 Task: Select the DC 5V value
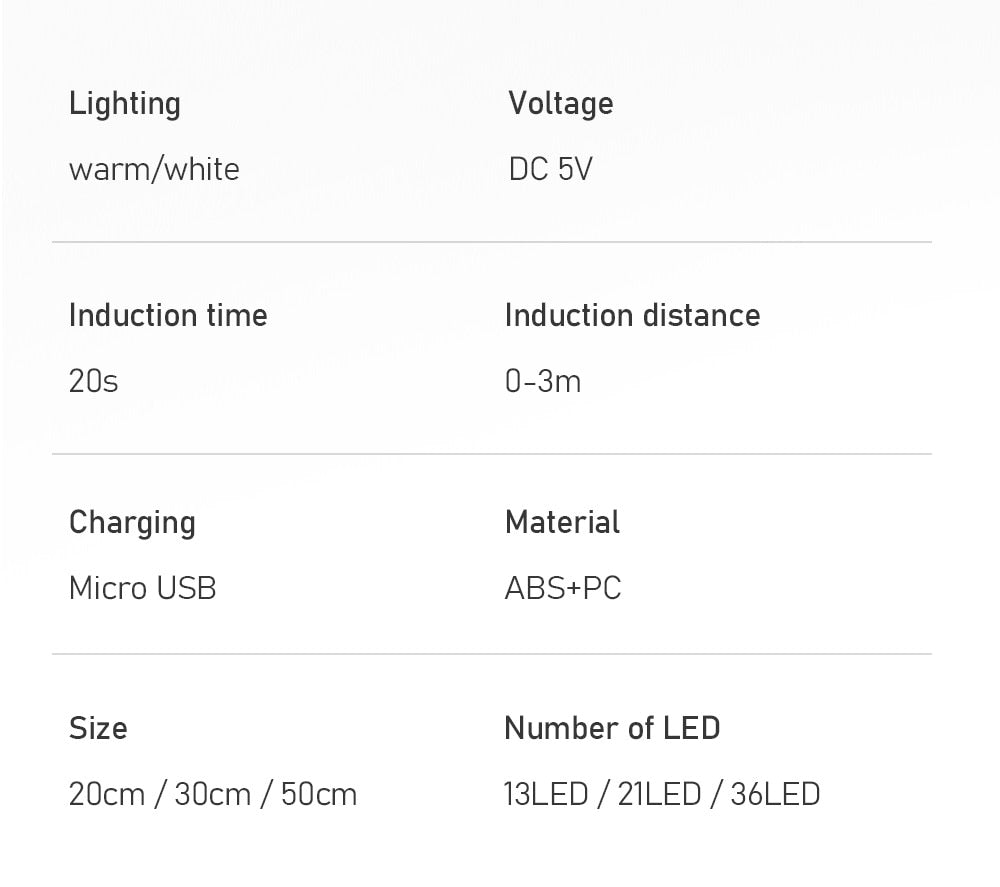pos(550,169)
